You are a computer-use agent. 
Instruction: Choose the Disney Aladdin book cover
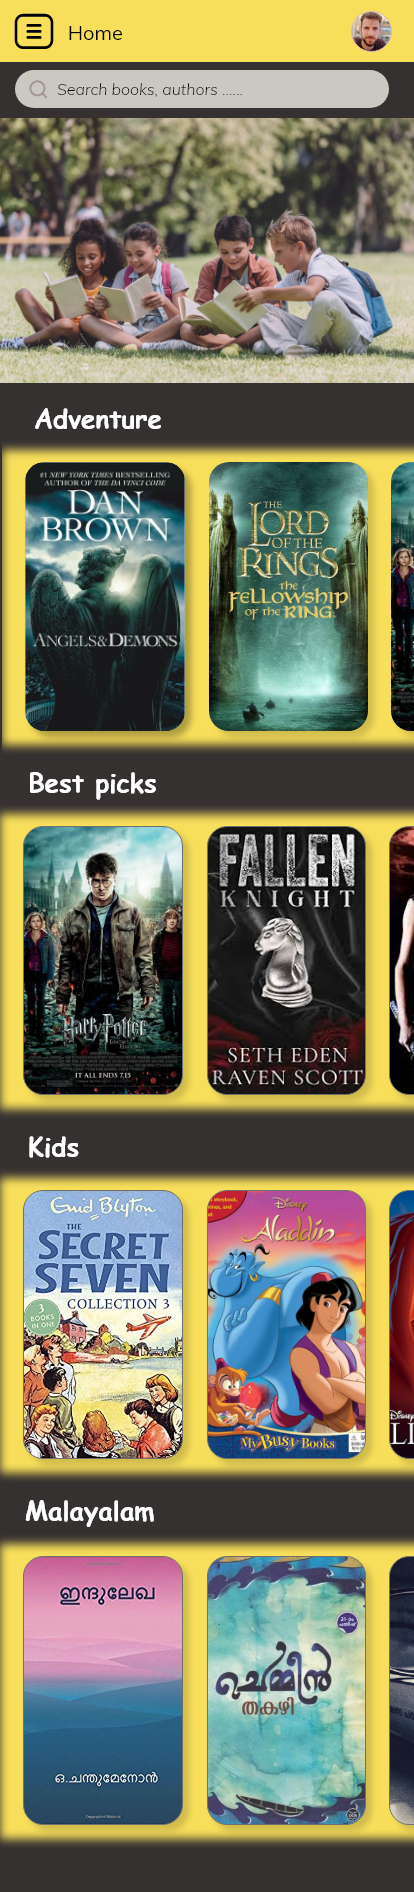coord(286,1324)
